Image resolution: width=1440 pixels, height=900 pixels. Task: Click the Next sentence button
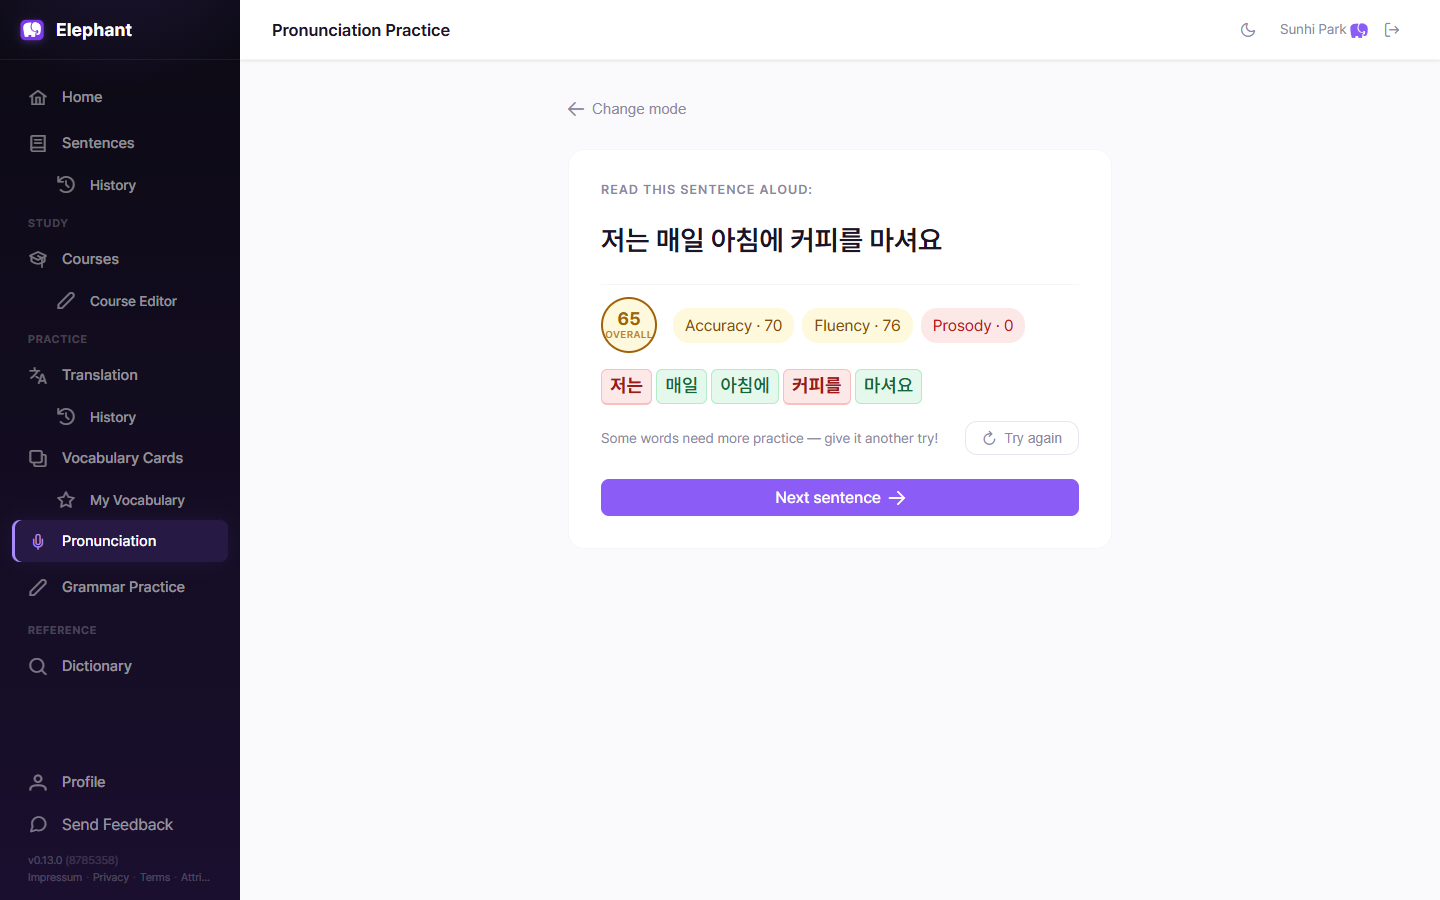pos(840,498)
